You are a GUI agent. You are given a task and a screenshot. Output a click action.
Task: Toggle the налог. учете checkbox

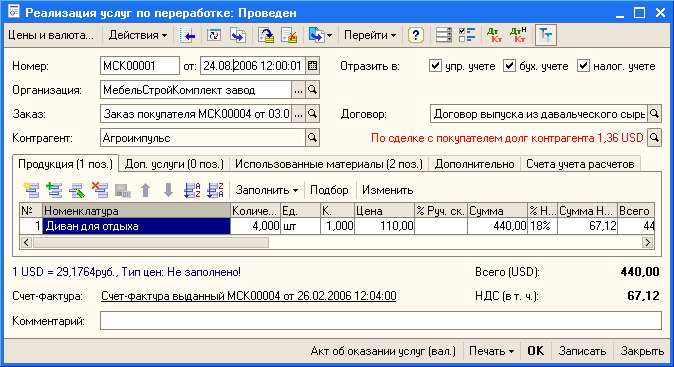(583, 66)
